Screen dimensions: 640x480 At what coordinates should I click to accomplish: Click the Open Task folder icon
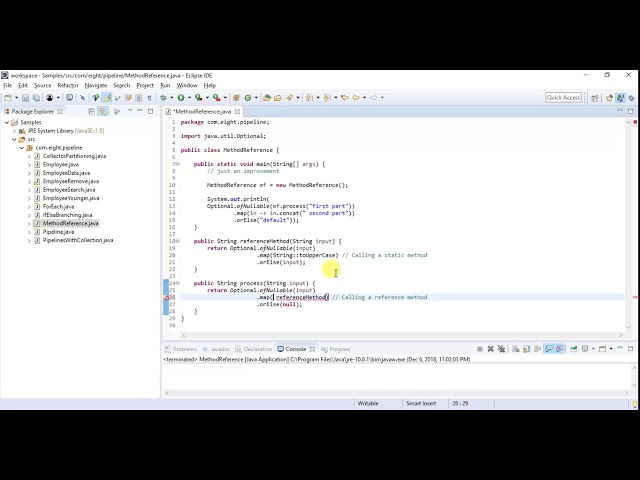278,98
